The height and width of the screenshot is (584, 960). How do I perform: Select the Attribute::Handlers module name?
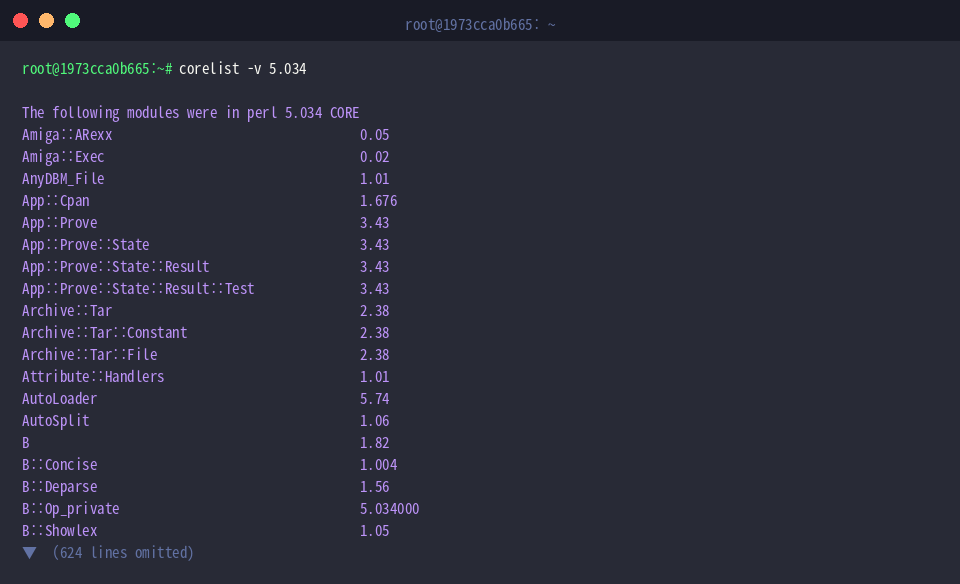[93, 377]
